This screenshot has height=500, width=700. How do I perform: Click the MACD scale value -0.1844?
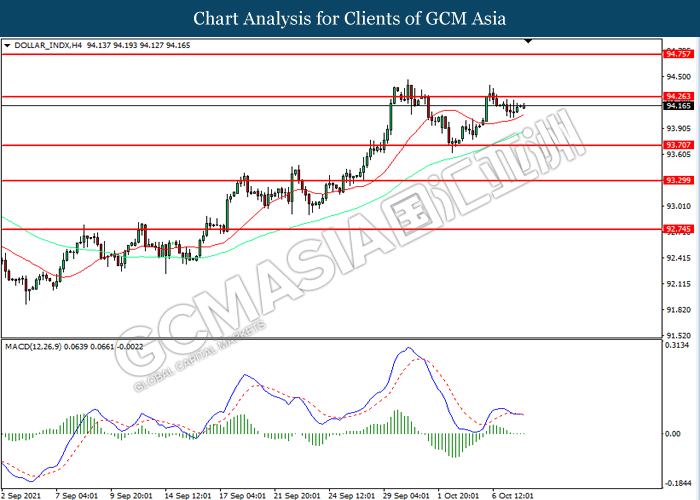click(x=678, y=483)
